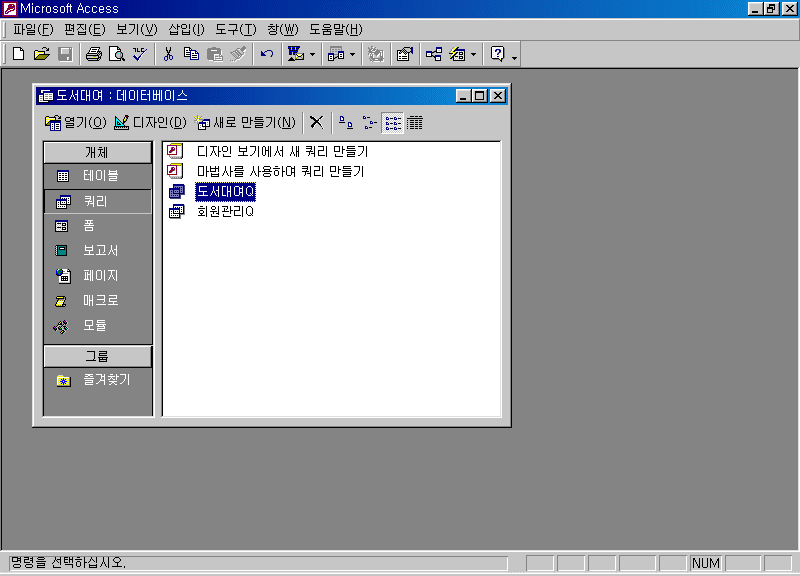Click the Undo arrow icon
The width and height of the screenshot is (800, 576).
267,54
